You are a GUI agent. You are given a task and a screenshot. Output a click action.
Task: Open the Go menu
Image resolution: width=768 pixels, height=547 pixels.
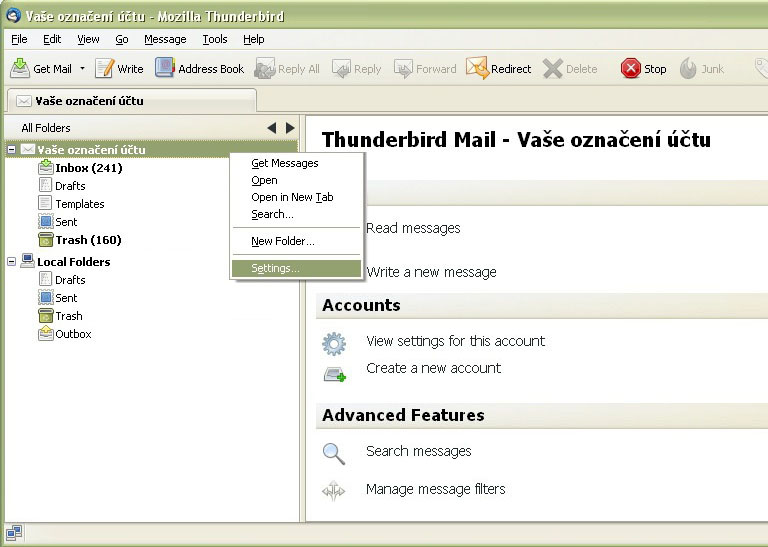[x=122, y=39]
